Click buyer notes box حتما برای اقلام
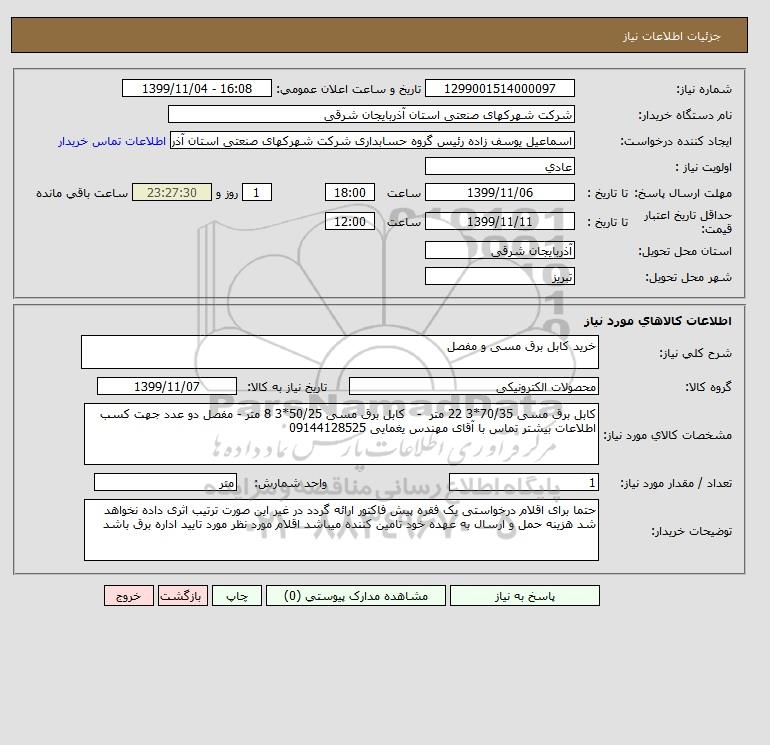Screen dimensions: 770x745 point(341,530)
